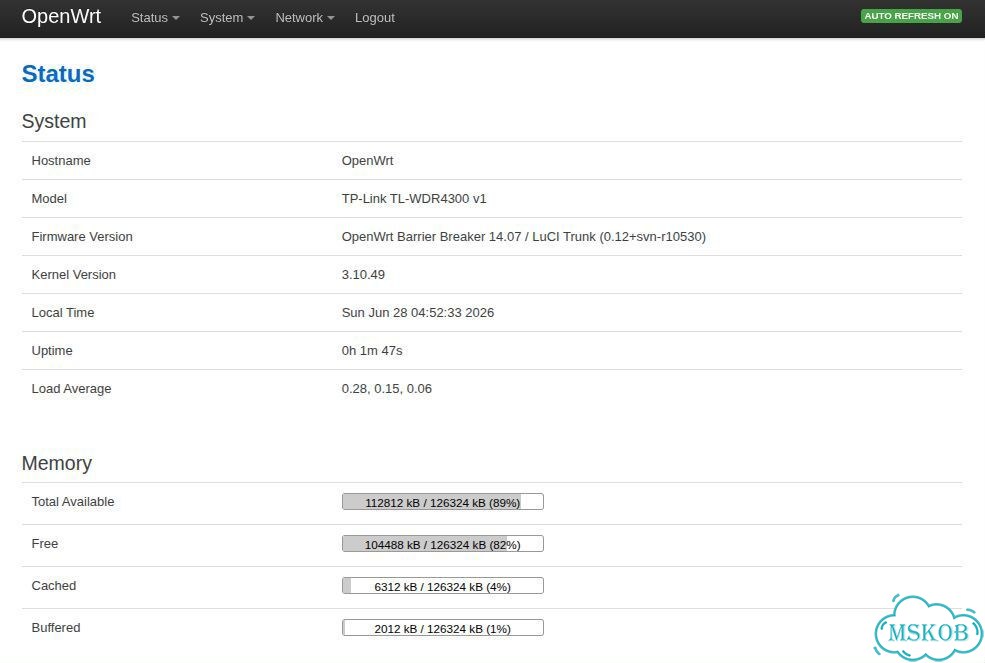Select the hostname value OpenWrt
985x663 pixels.
tap(367, 161)
